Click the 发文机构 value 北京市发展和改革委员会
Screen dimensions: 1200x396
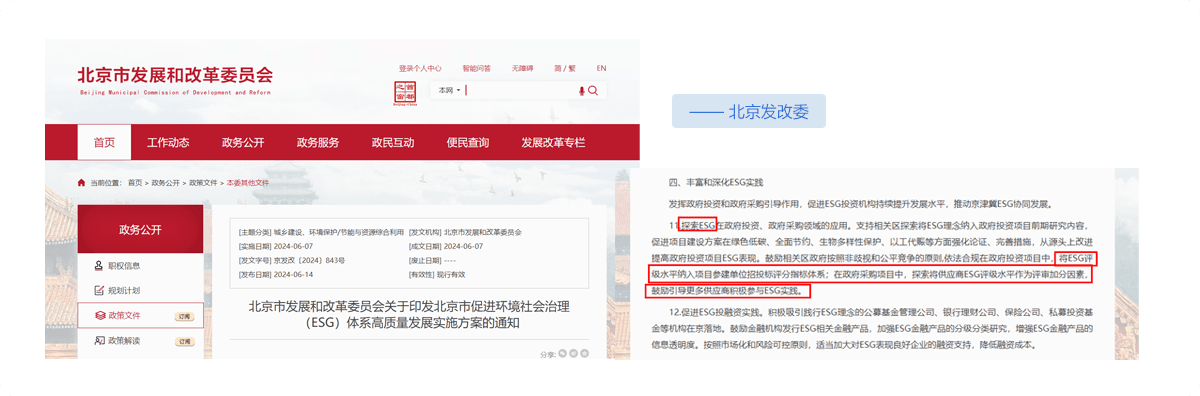(483, 231)
